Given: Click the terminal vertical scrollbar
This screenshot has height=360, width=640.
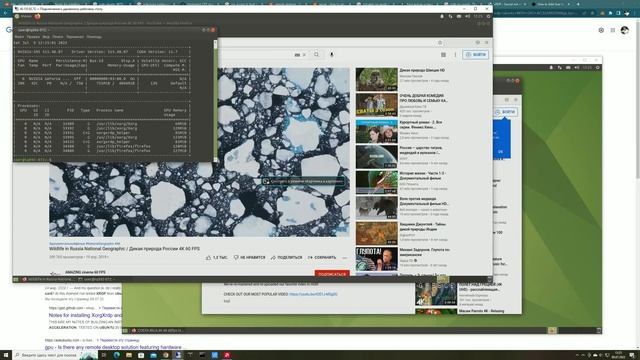Looking at the screenshot, I should [x=215, y=100].
